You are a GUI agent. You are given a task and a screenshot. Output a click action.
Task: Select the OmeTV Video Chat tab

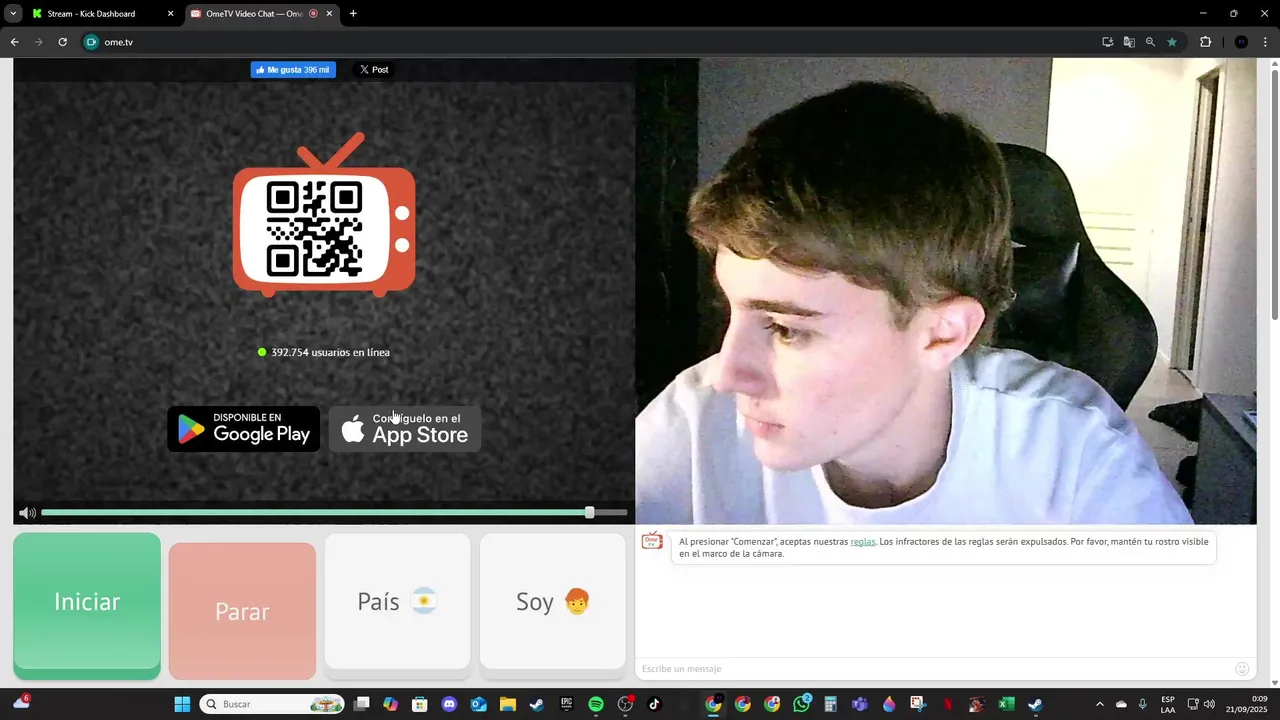click(x=260, y=14)
